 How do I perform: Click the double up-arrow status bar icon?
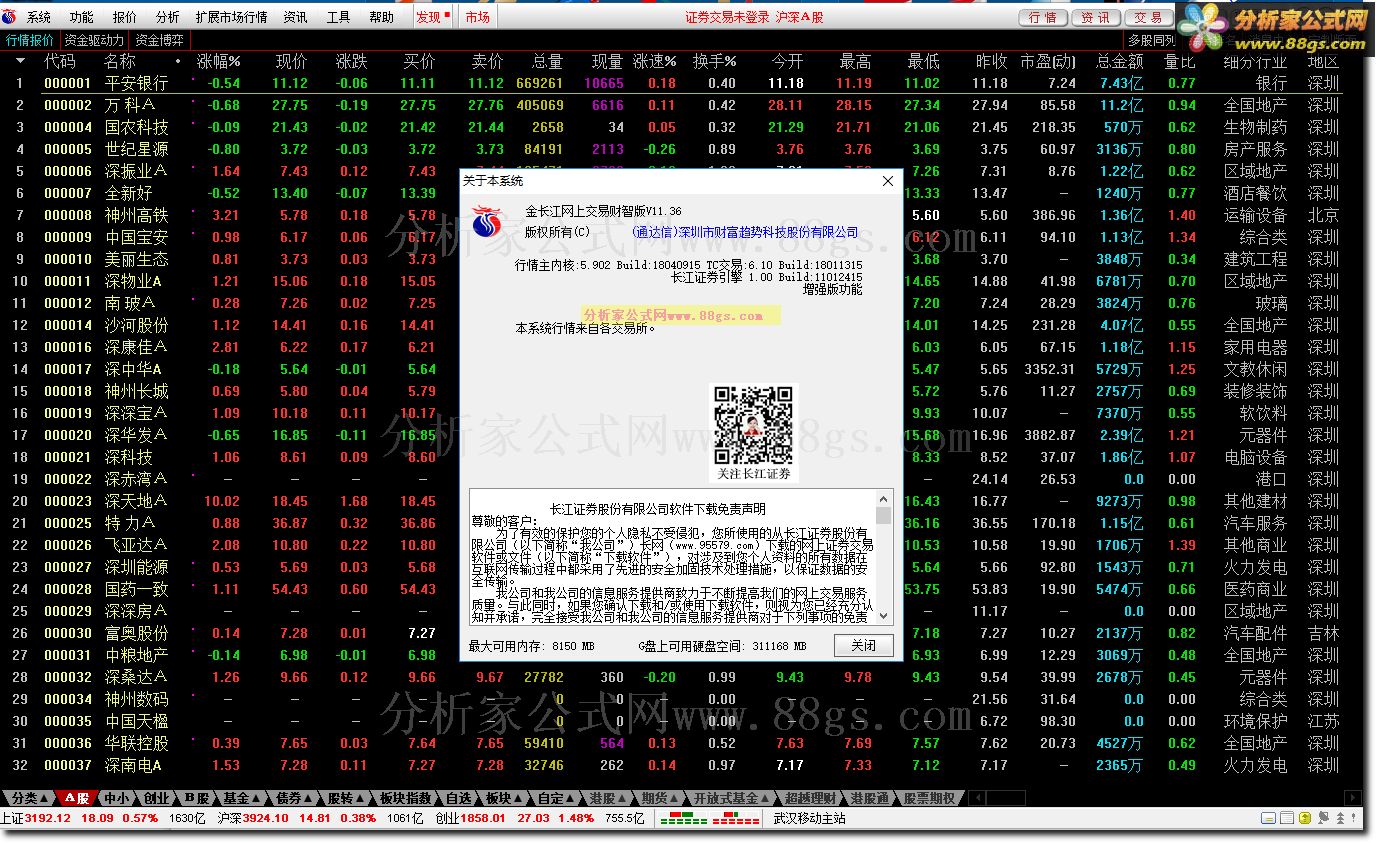tap(1340, 818)
